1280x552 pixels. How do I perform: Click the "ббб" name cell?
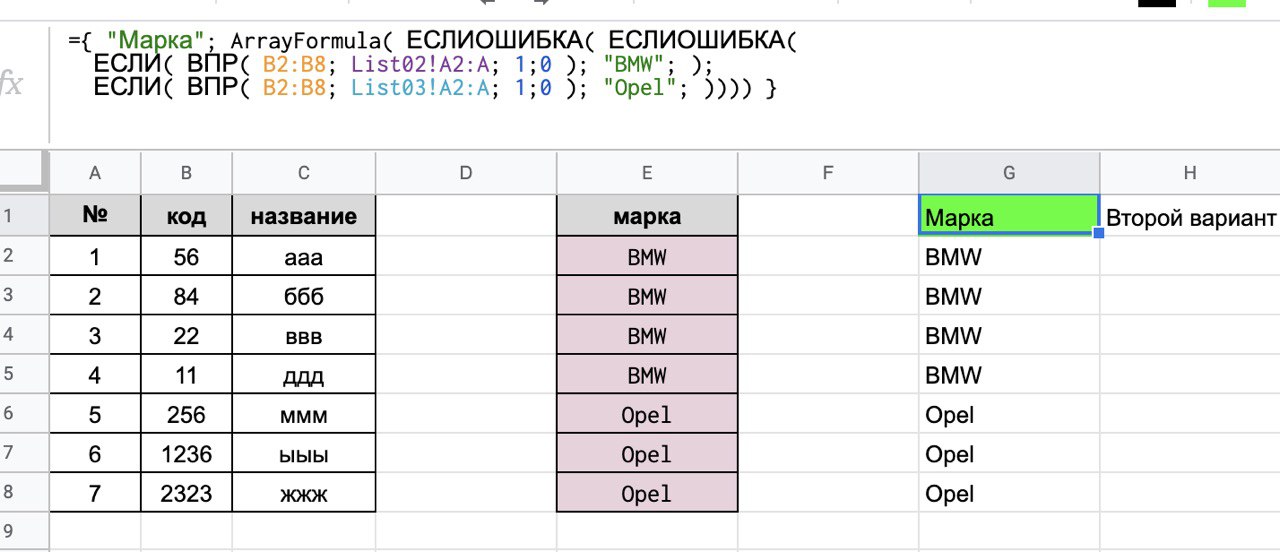304,296
